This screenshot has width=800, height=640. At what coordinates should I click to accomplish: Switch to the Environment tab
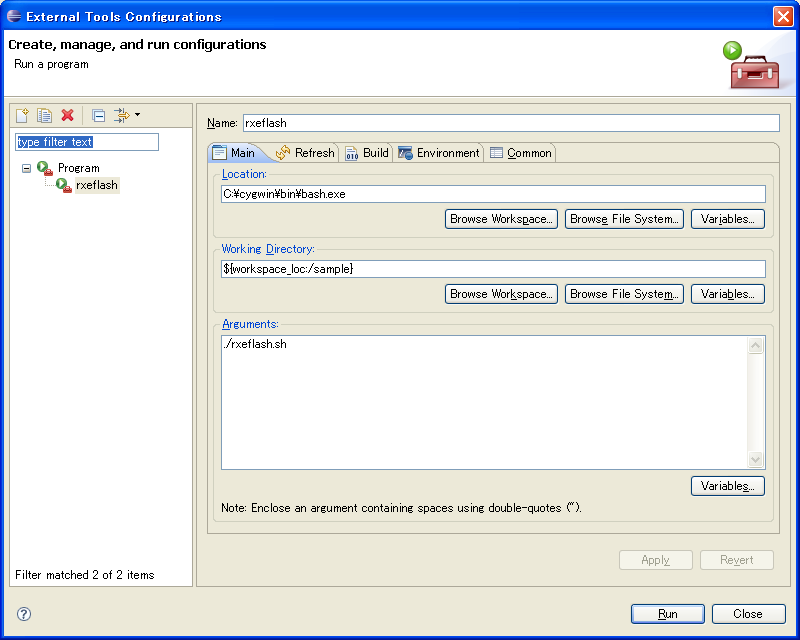[x=439, y=153]
